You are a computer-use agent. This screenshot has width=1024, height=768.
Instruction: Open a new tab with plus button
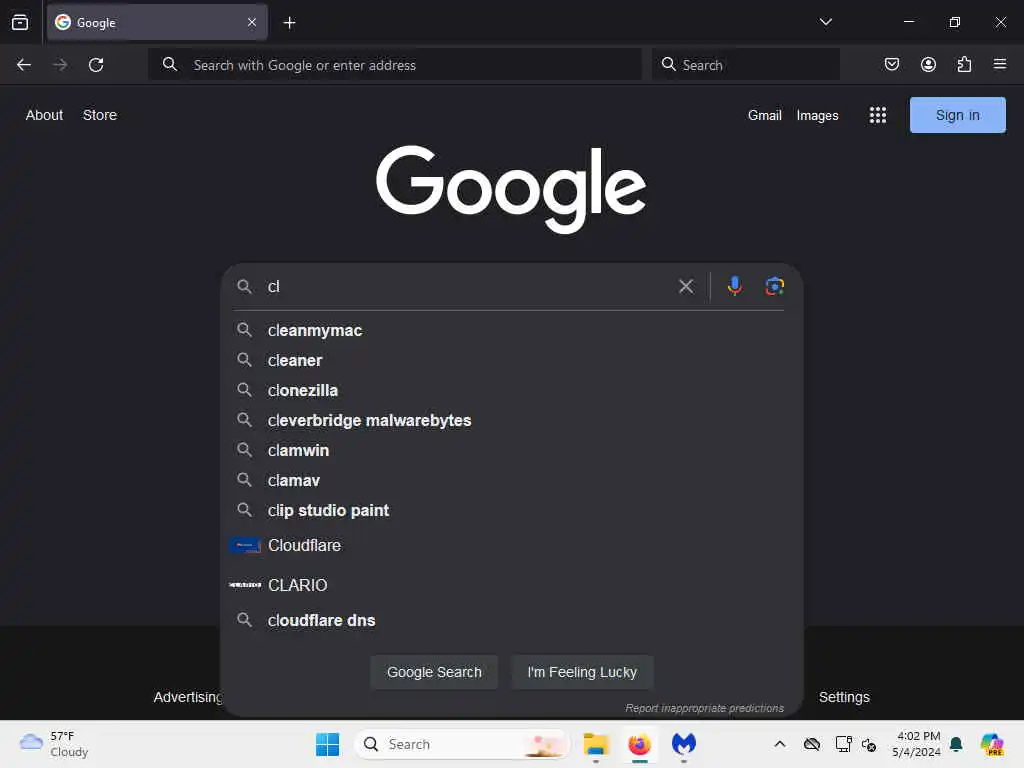tap(289, 23)
